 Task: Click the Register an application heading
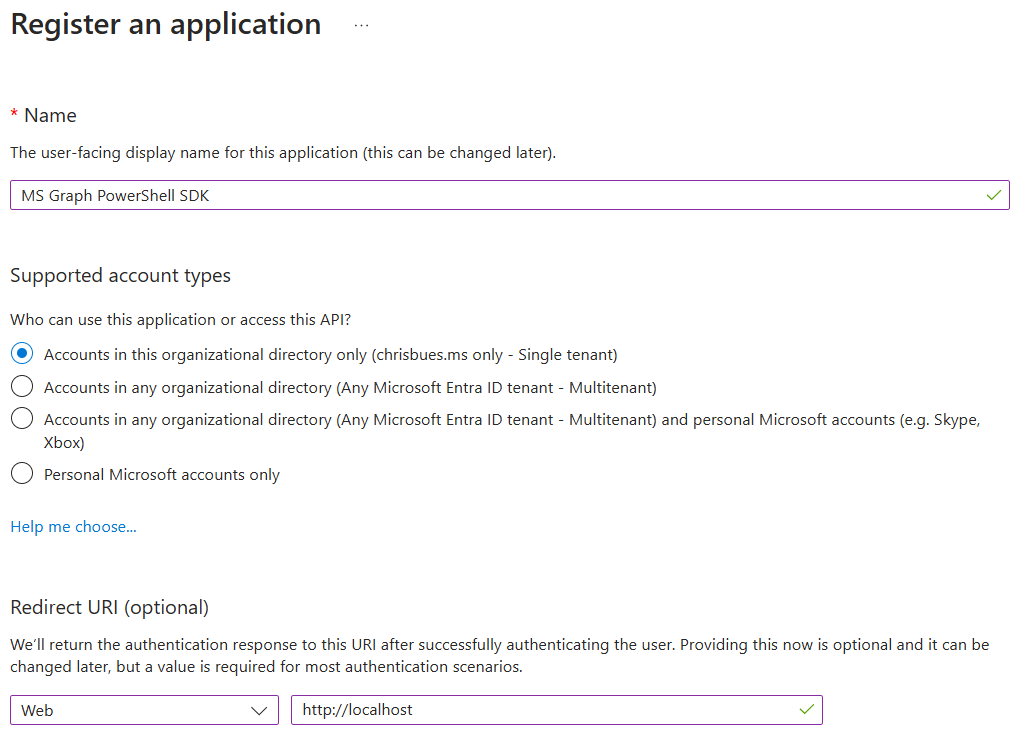tap(165, 24)
